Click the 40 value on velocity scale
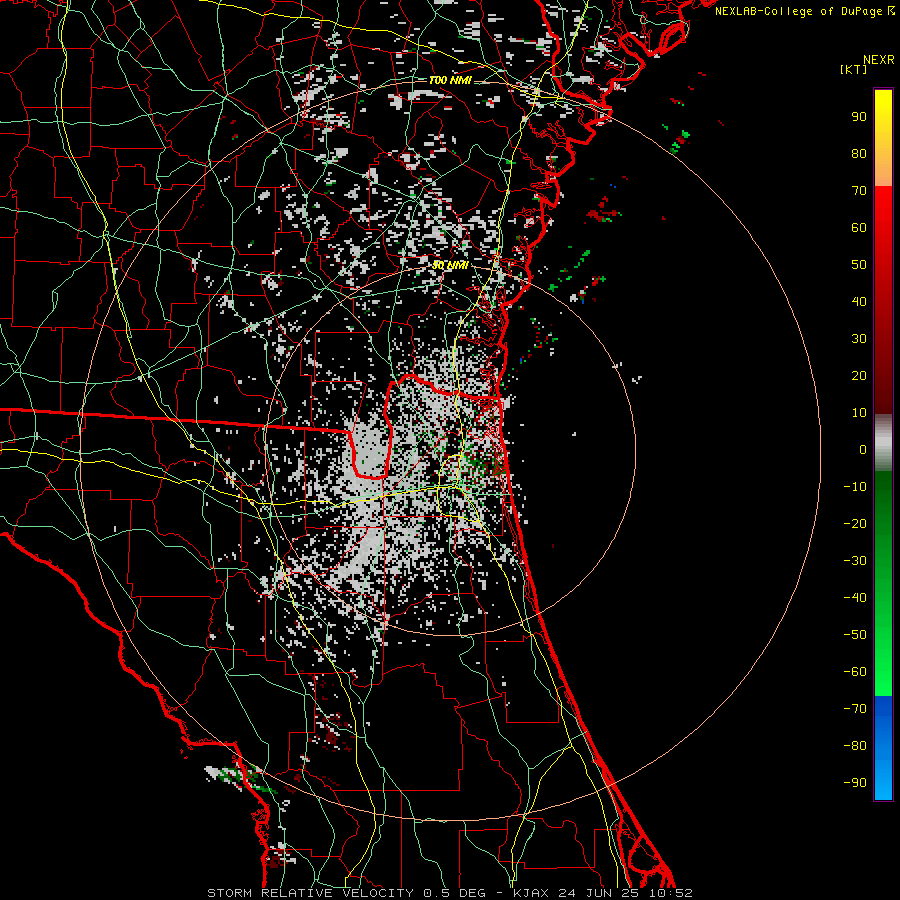This screenshot has width=900, height=900. point(859,302)
